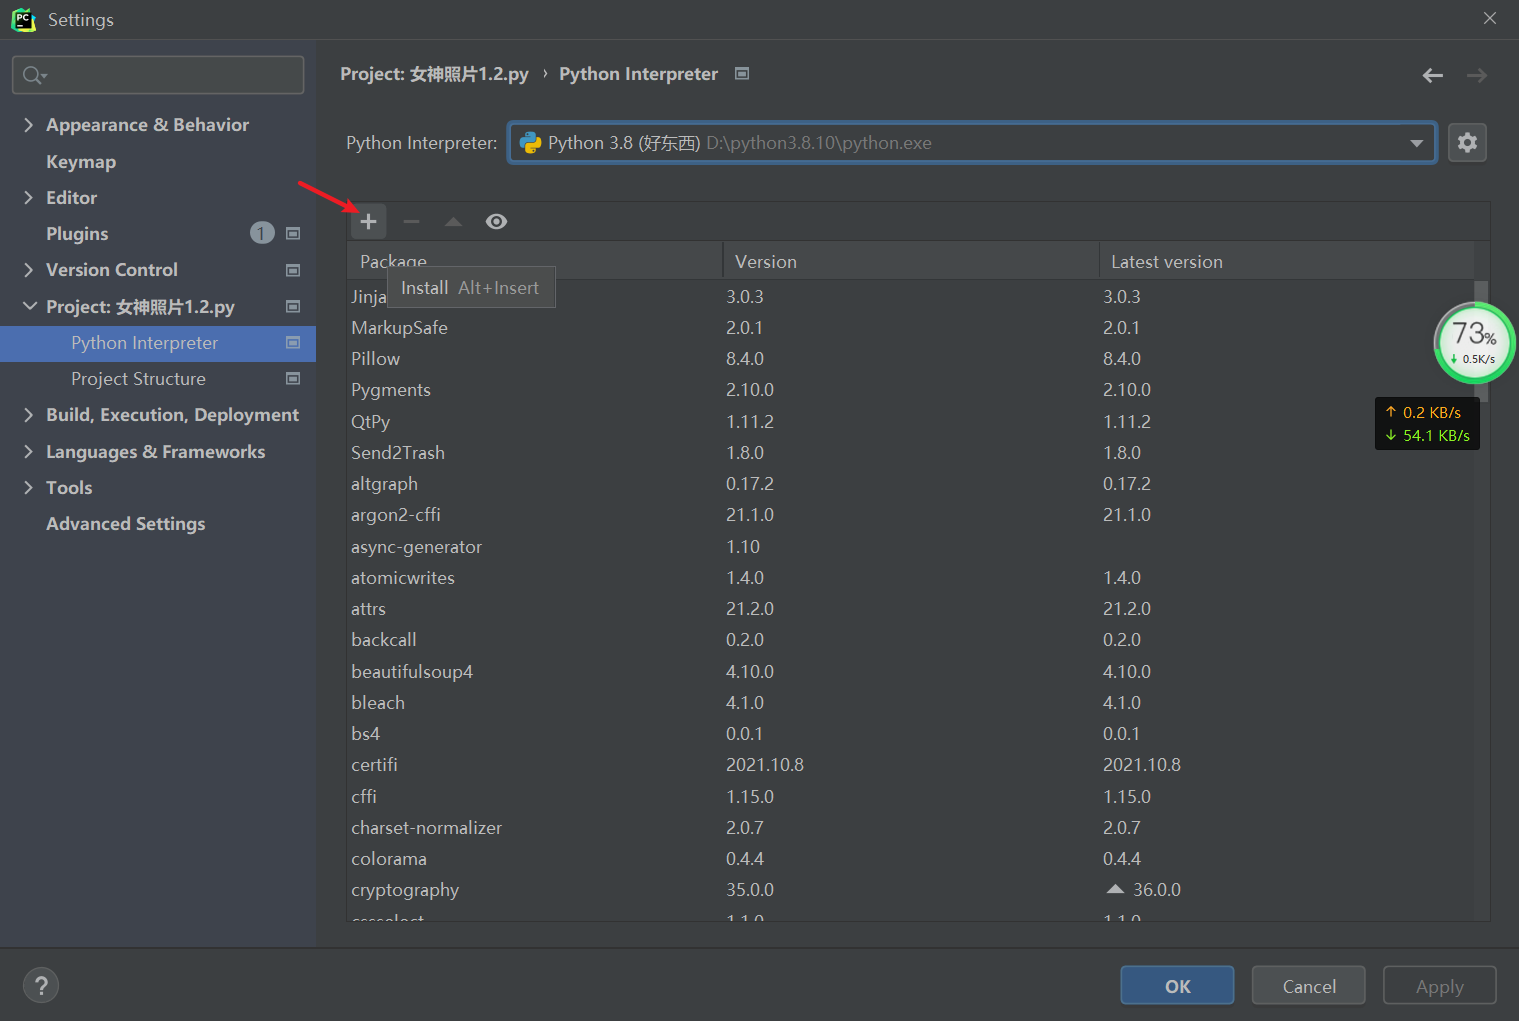Click the plugins update badge showing 1
Screen dimensions: 1519x1021
pos(262,233)
